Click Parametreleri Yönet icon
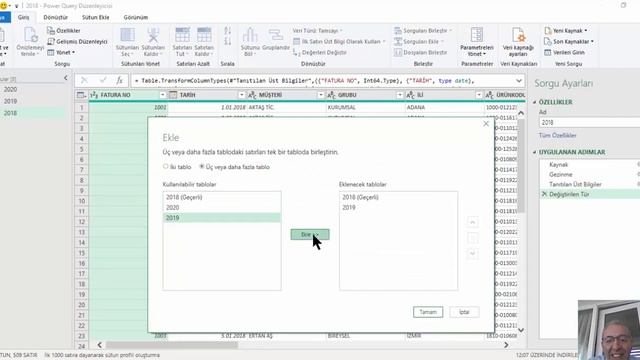Viewport: 640px width, 360px height. coord(476,36)
